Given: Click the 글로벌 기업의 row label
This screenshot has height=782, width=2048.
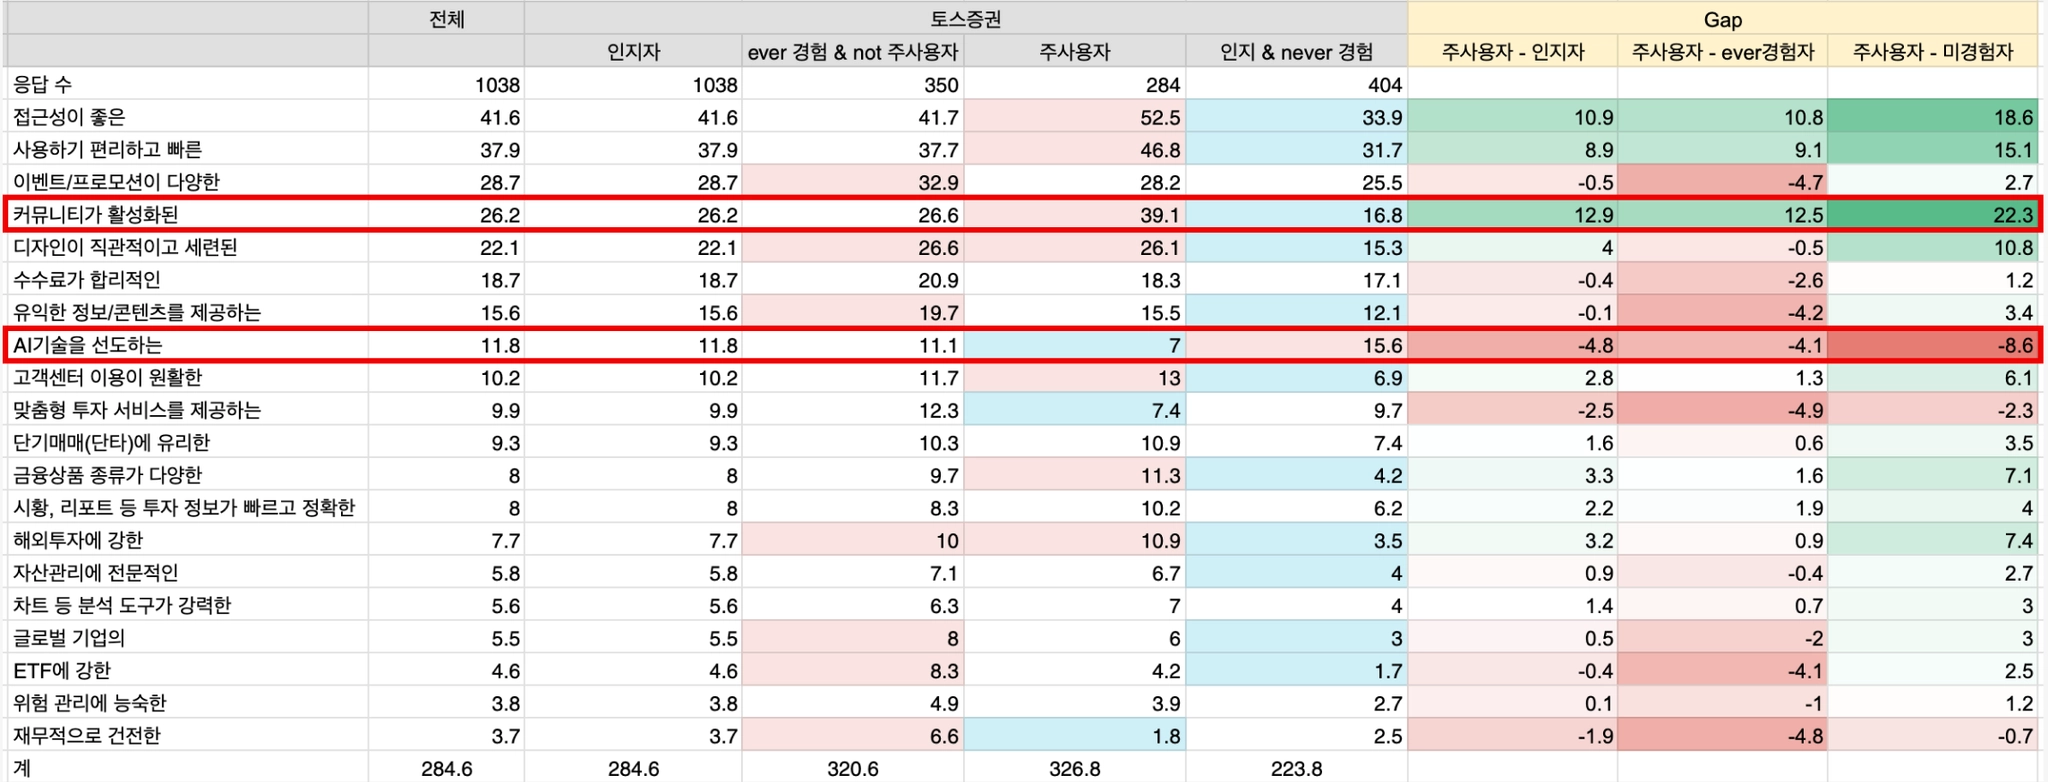Looking at the screenshot, I should coord(69,638).
